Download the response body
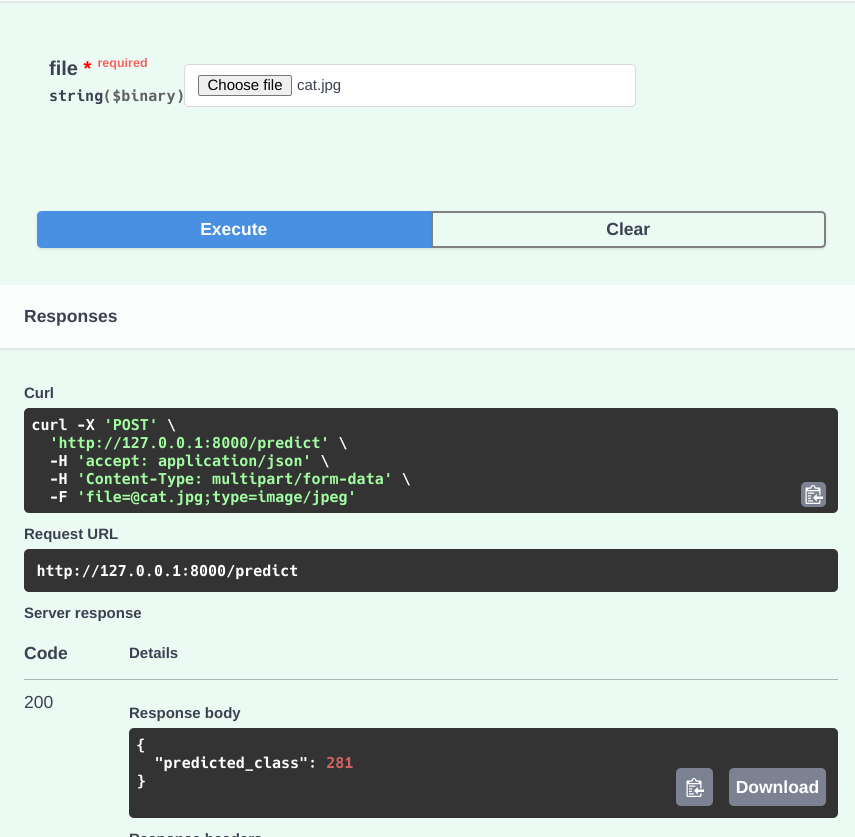This screenshot has height=837, width=855. tap(777, 787)
